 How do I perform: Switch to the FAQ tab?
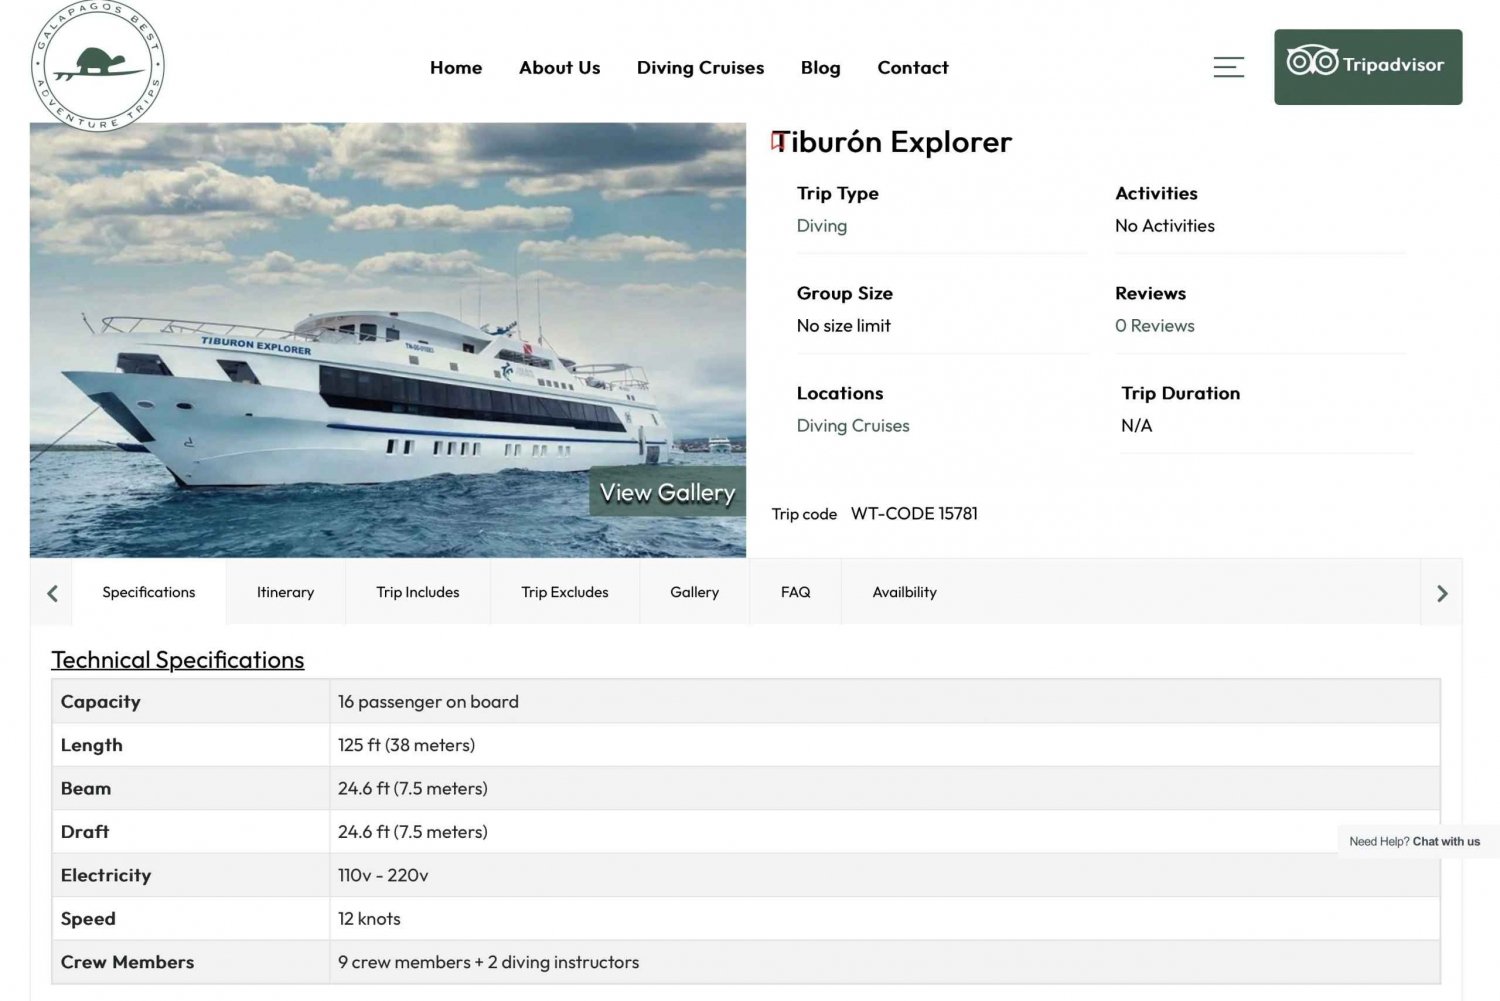[x=795, y=592]
